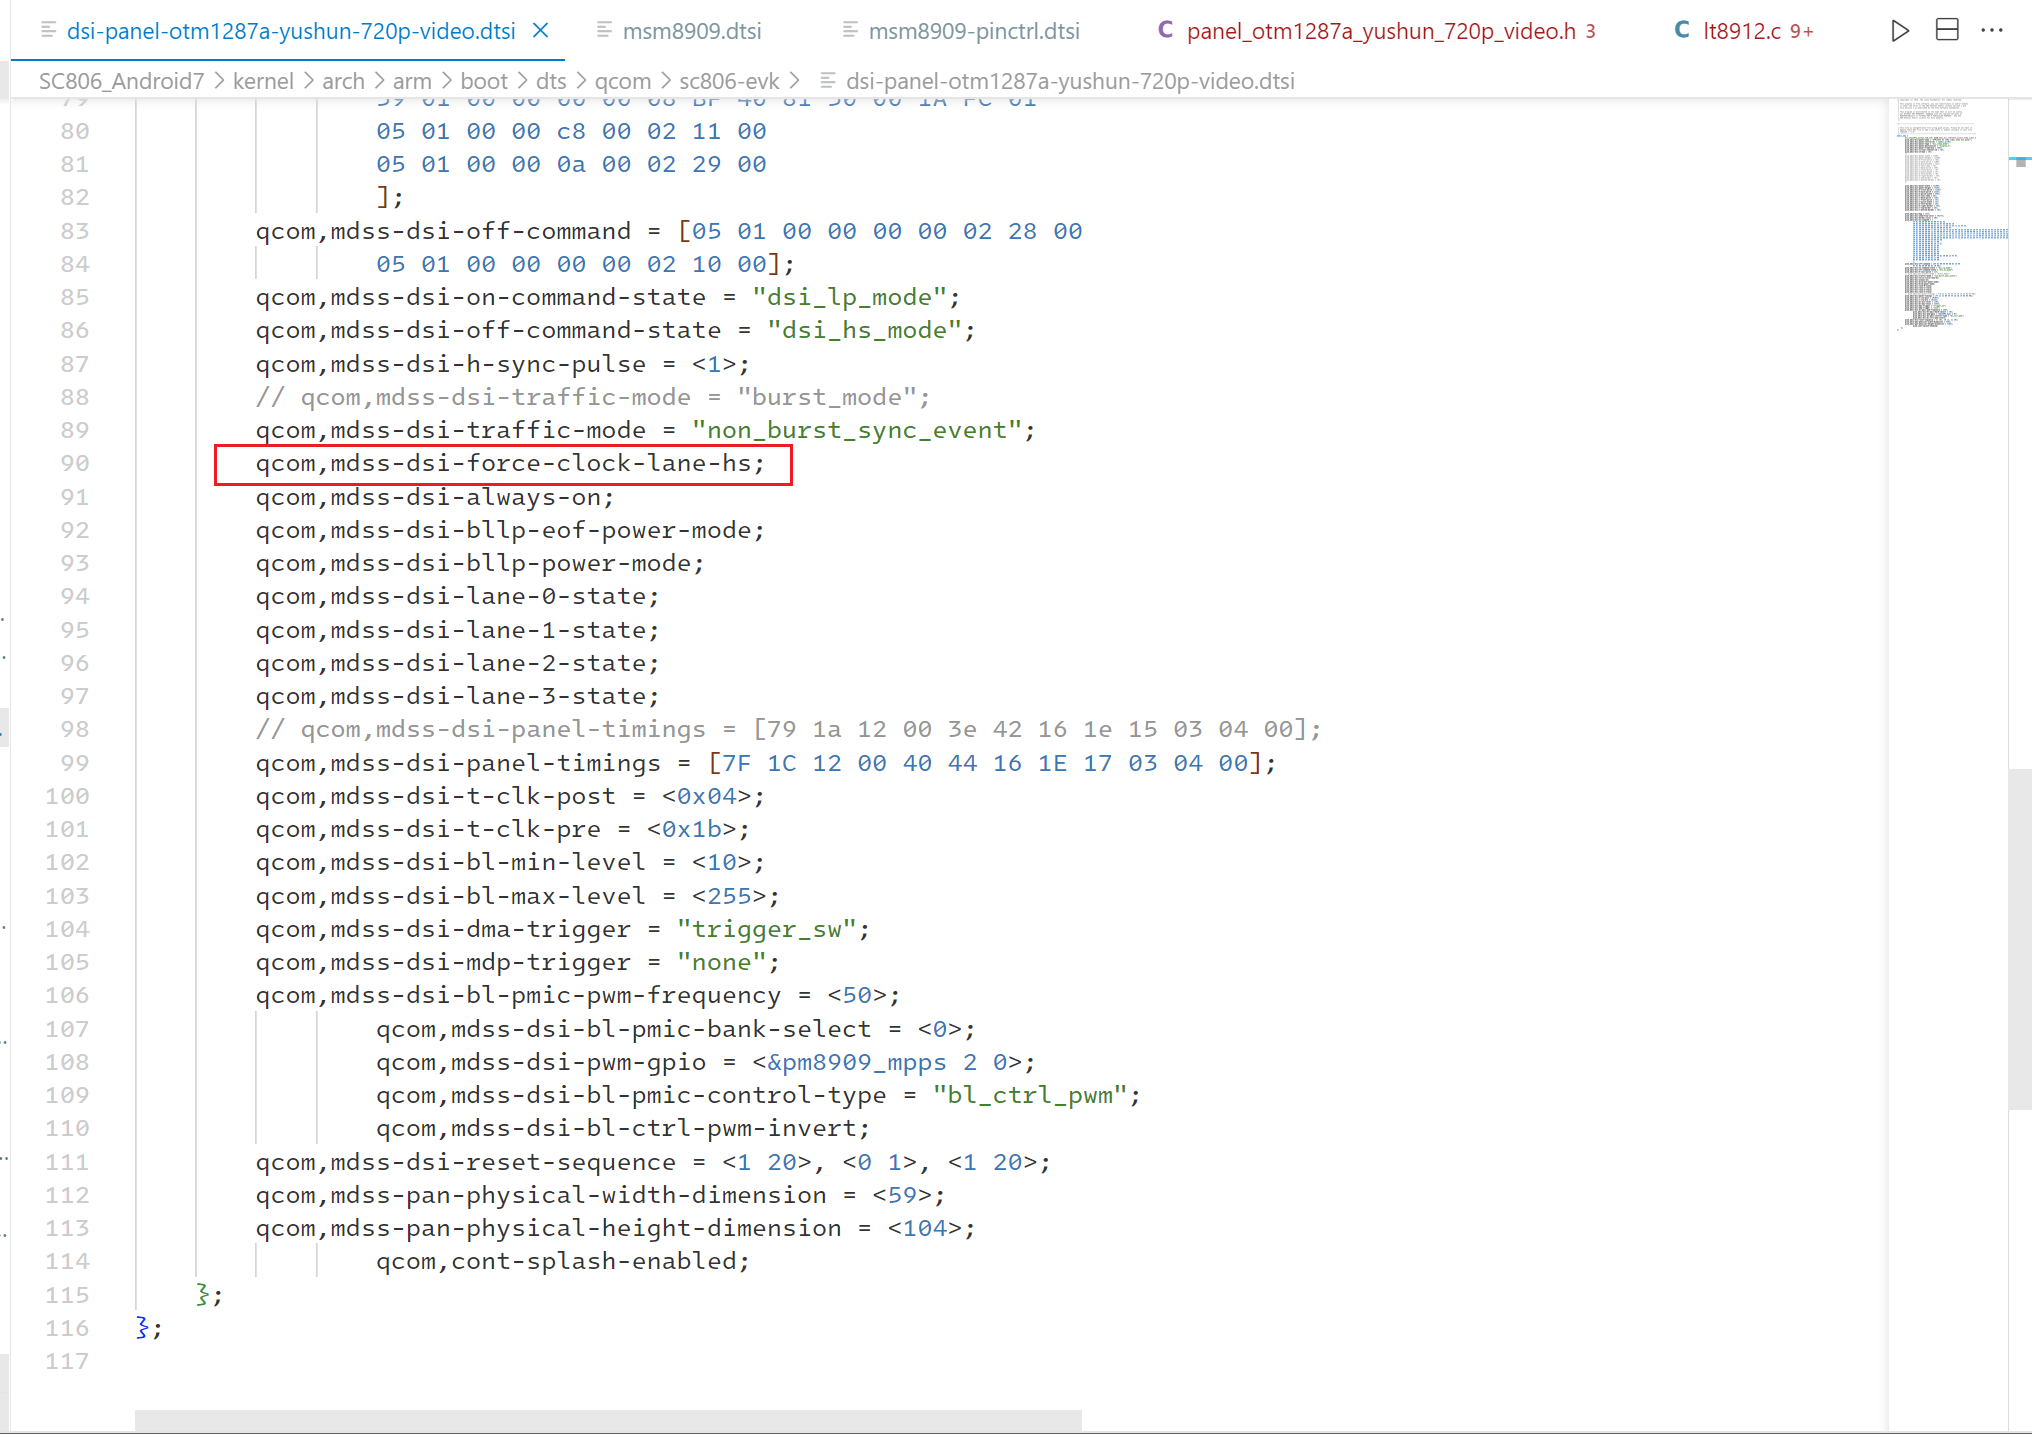Image resolution: width=2032 pixels, height=1434 pixels.
Task: Select the dsi-panel-otm1287a-yushun-720p-video.dtsi tab
Action: pos(291,31)
